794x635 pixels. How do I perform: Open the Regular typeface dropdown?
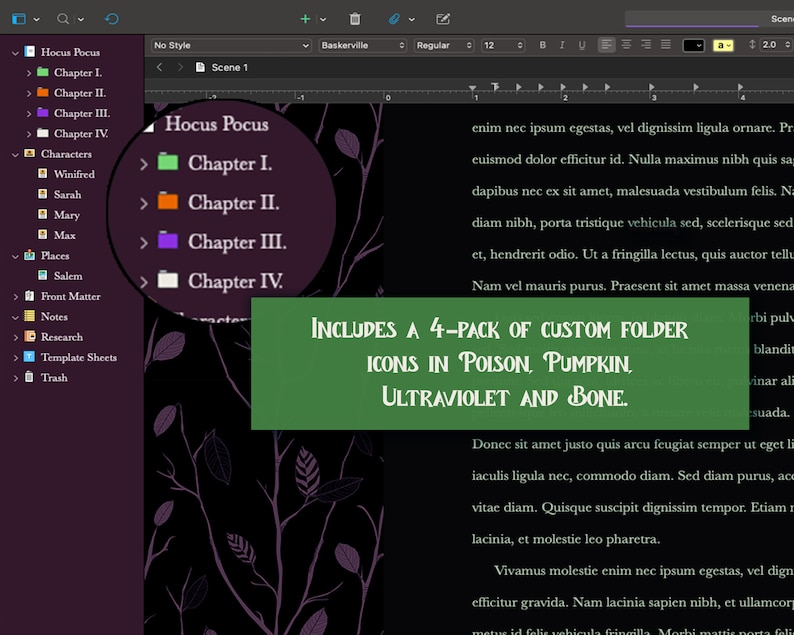444,46
